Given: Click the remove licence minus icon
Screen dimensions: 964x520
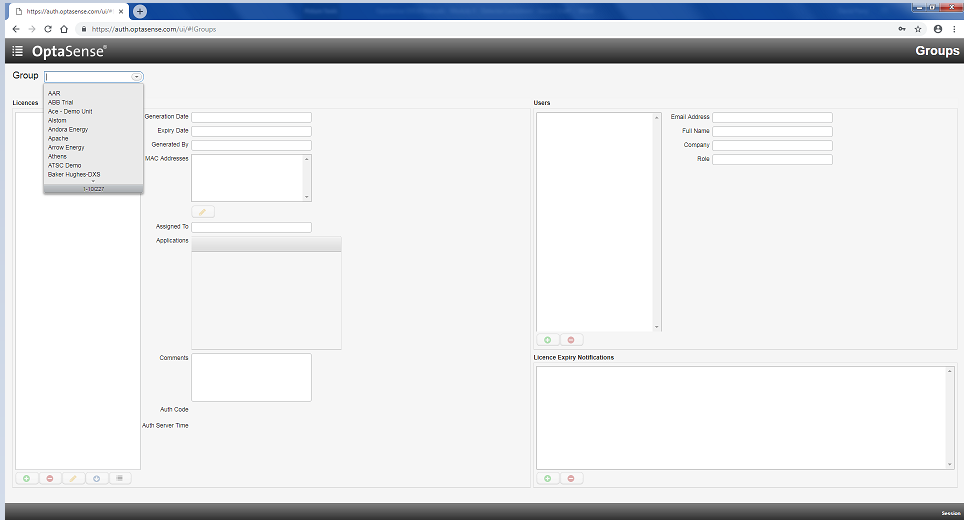Looking at the screenshot, I should 50,479.
